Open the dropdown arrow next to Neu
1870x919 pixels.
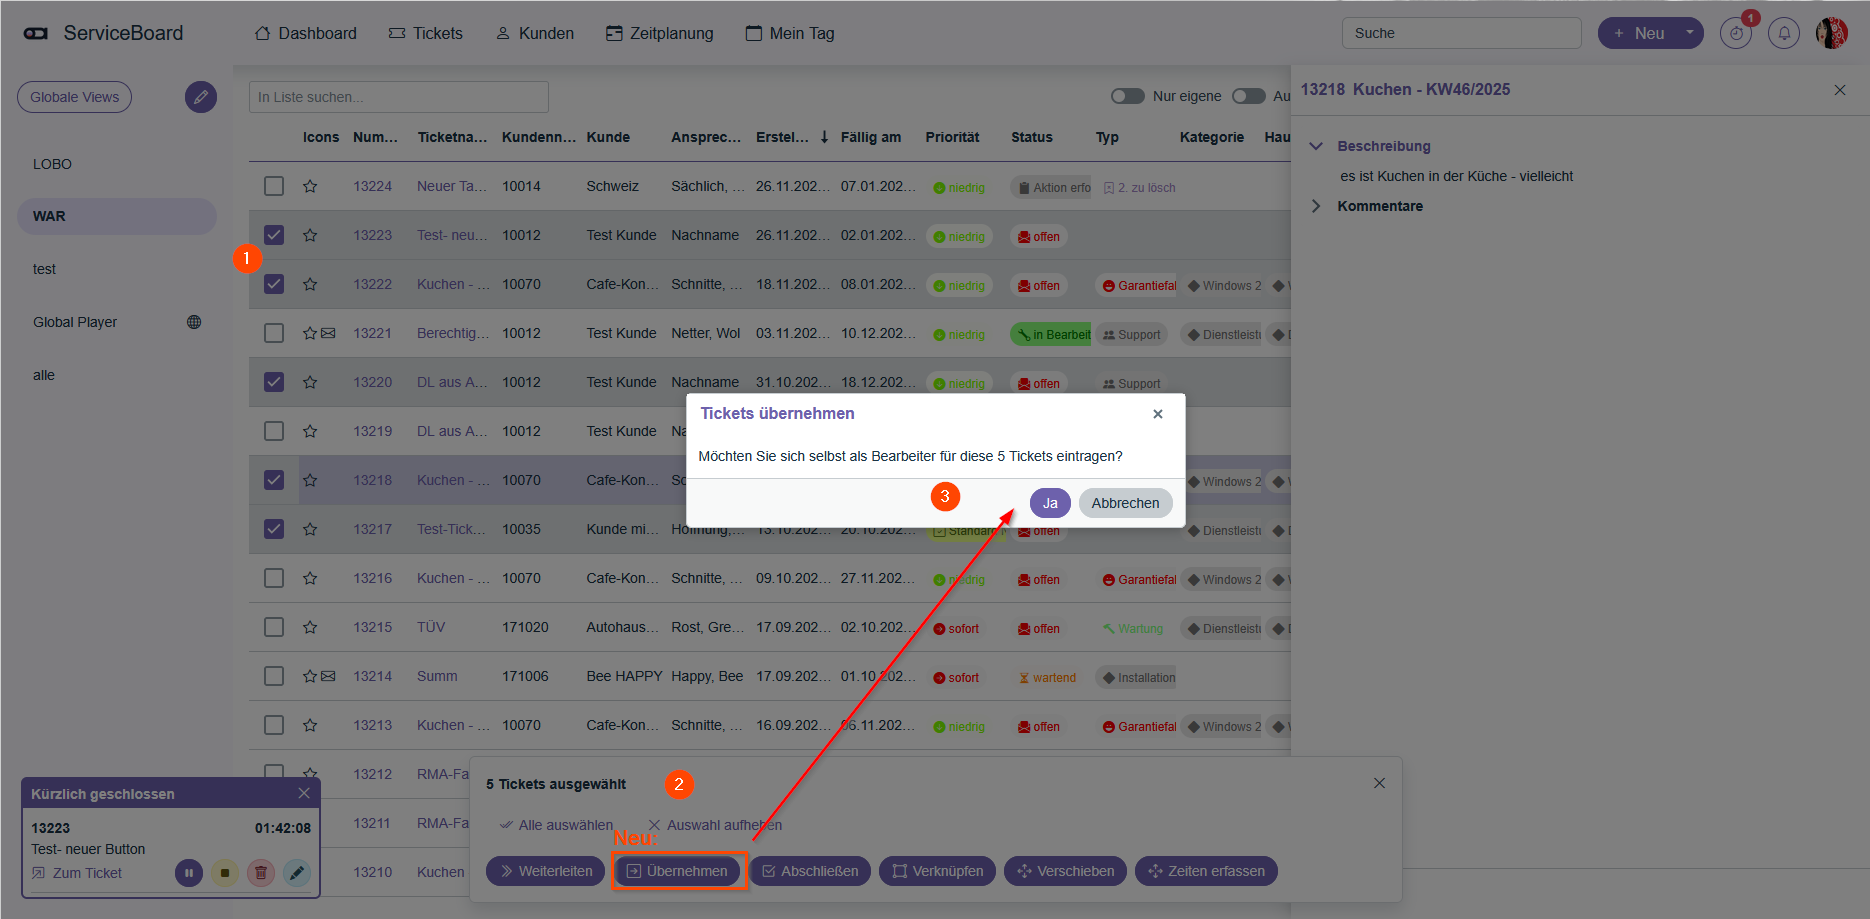coord(1689,33)
